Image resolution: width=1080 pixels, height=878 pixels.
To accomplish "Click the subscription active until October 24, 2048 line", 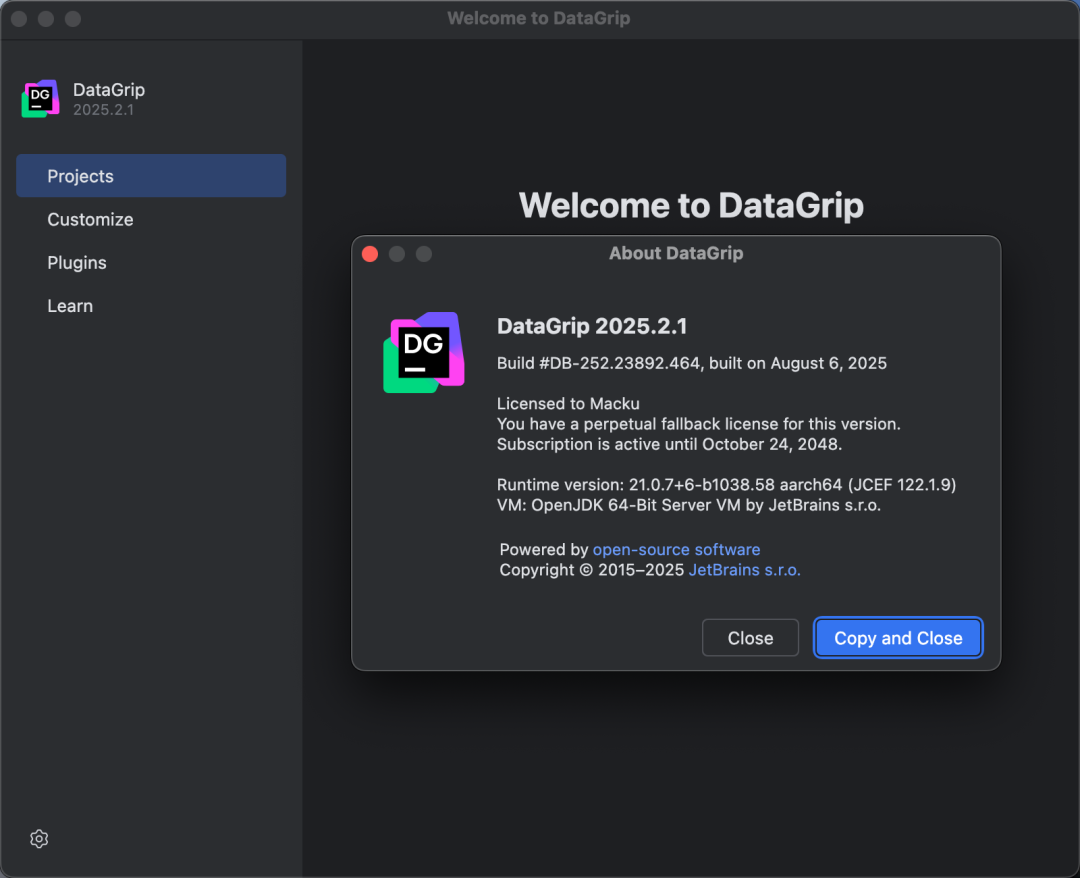I will pyautogui.click(x=669, y=444).
